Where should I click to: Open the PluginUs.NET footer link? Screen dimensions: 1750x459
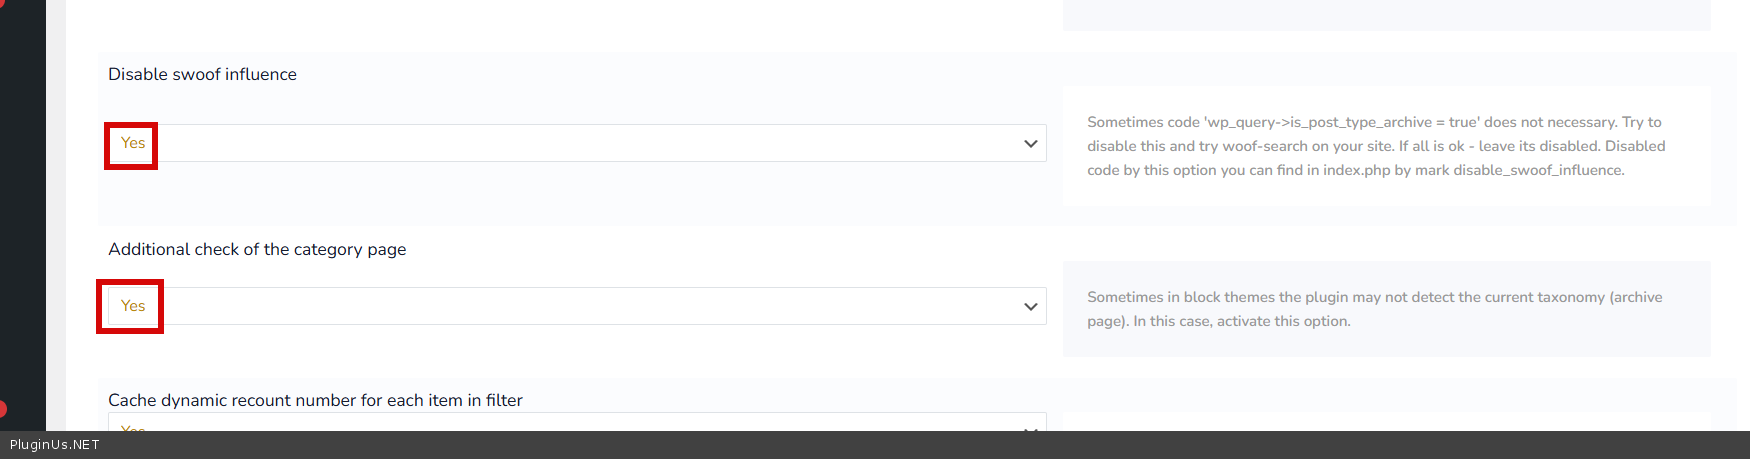coord(55,445)
